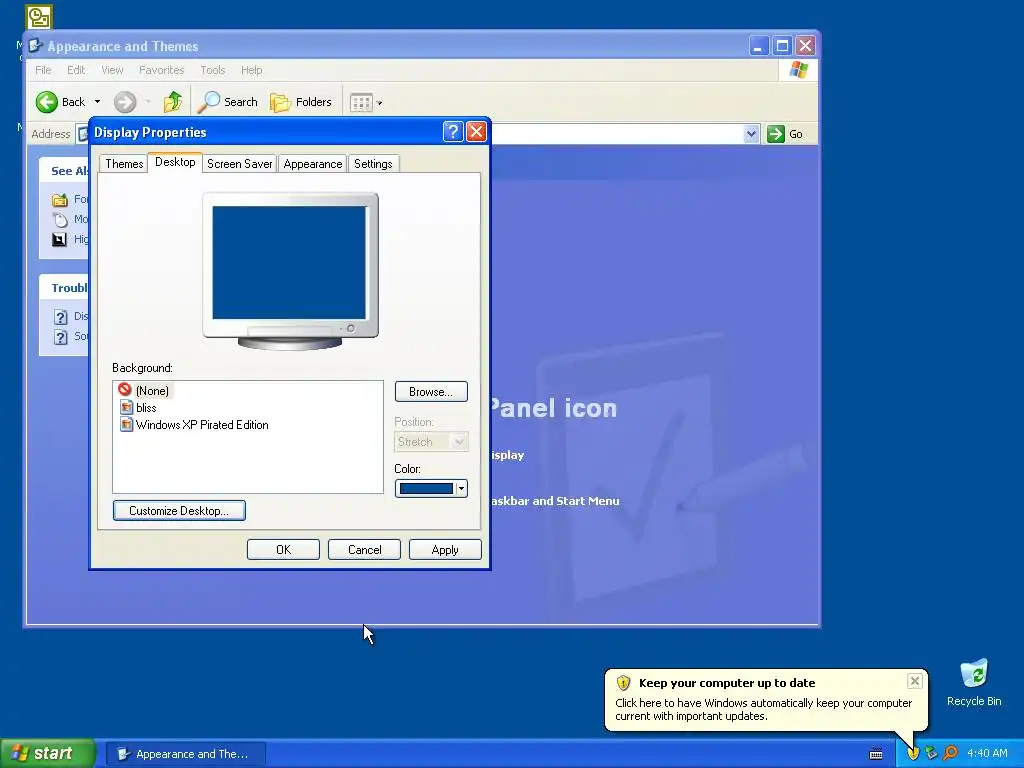Go to the Settings tab
Image resolution: width=1024 pixels, height=768 pixels.
(373, 164)
